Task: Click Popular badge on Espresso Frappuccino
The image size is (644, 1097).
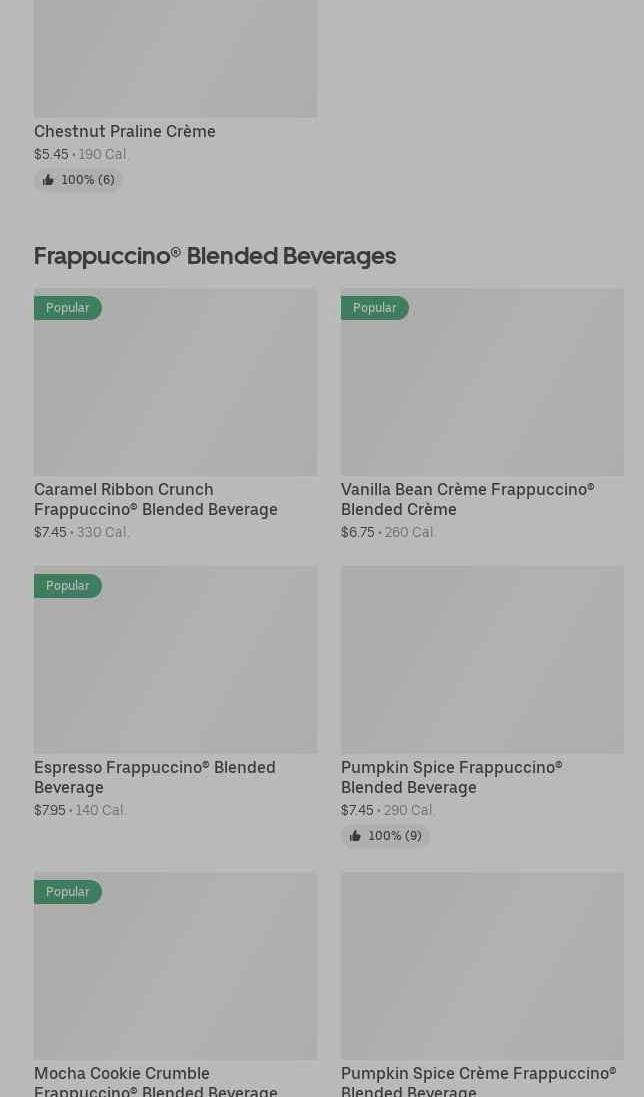Action: (68, 586)
